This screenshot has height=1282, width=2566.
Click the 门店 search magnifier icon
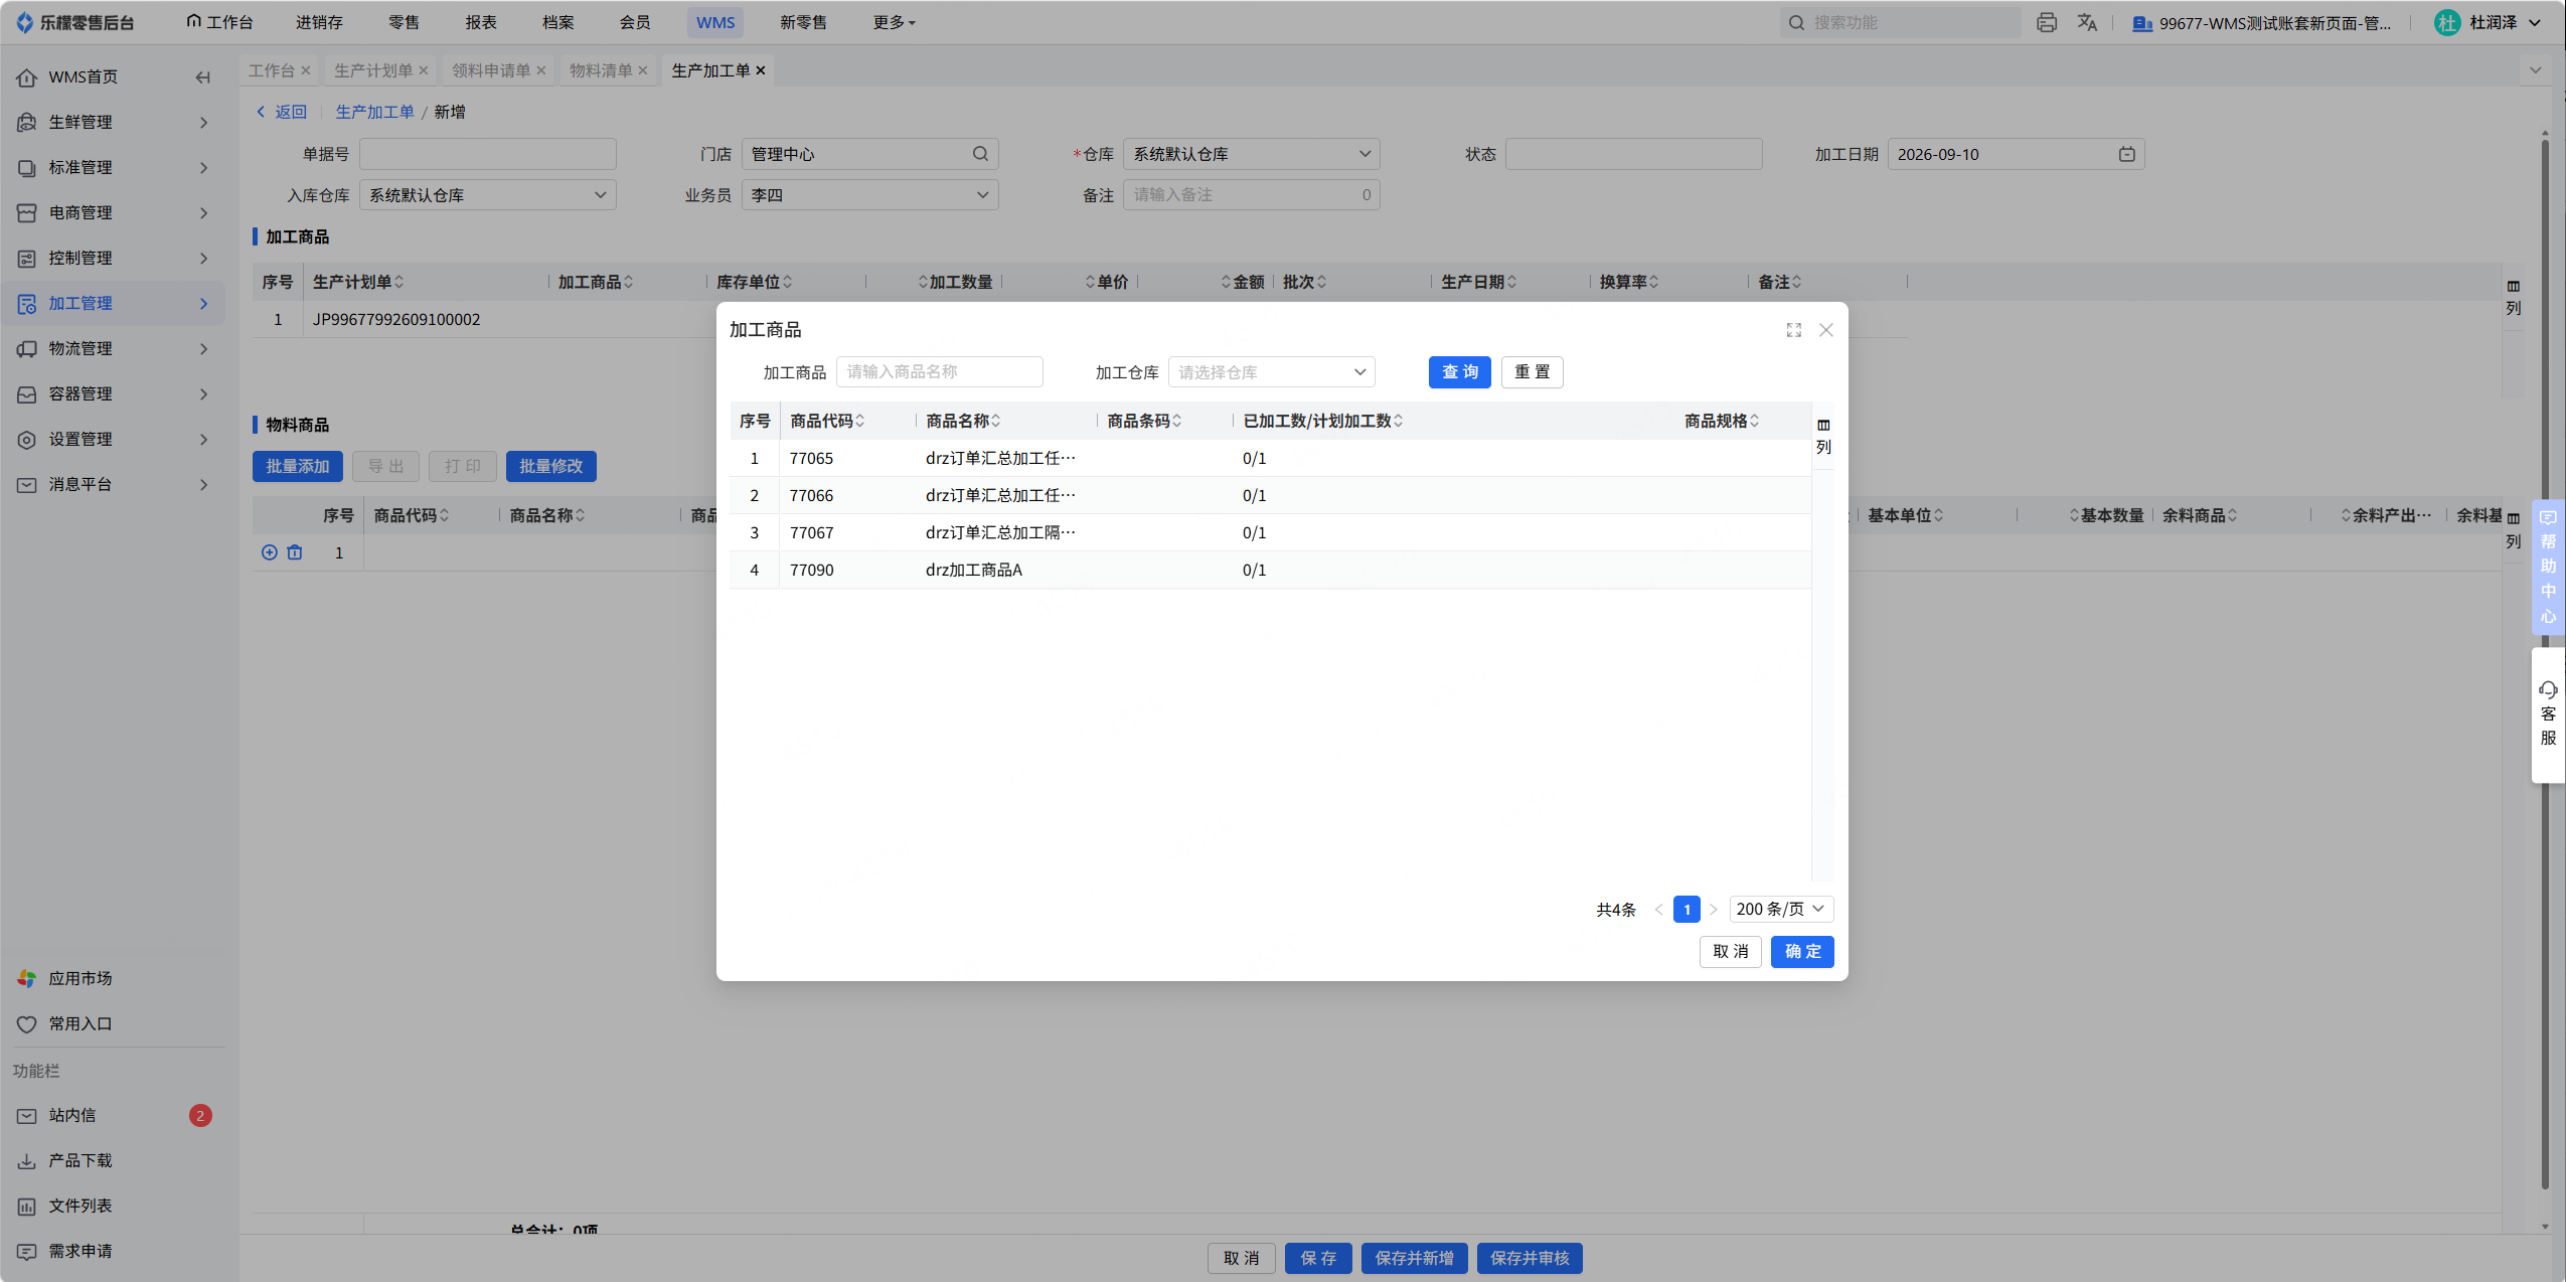click(980, 154)
